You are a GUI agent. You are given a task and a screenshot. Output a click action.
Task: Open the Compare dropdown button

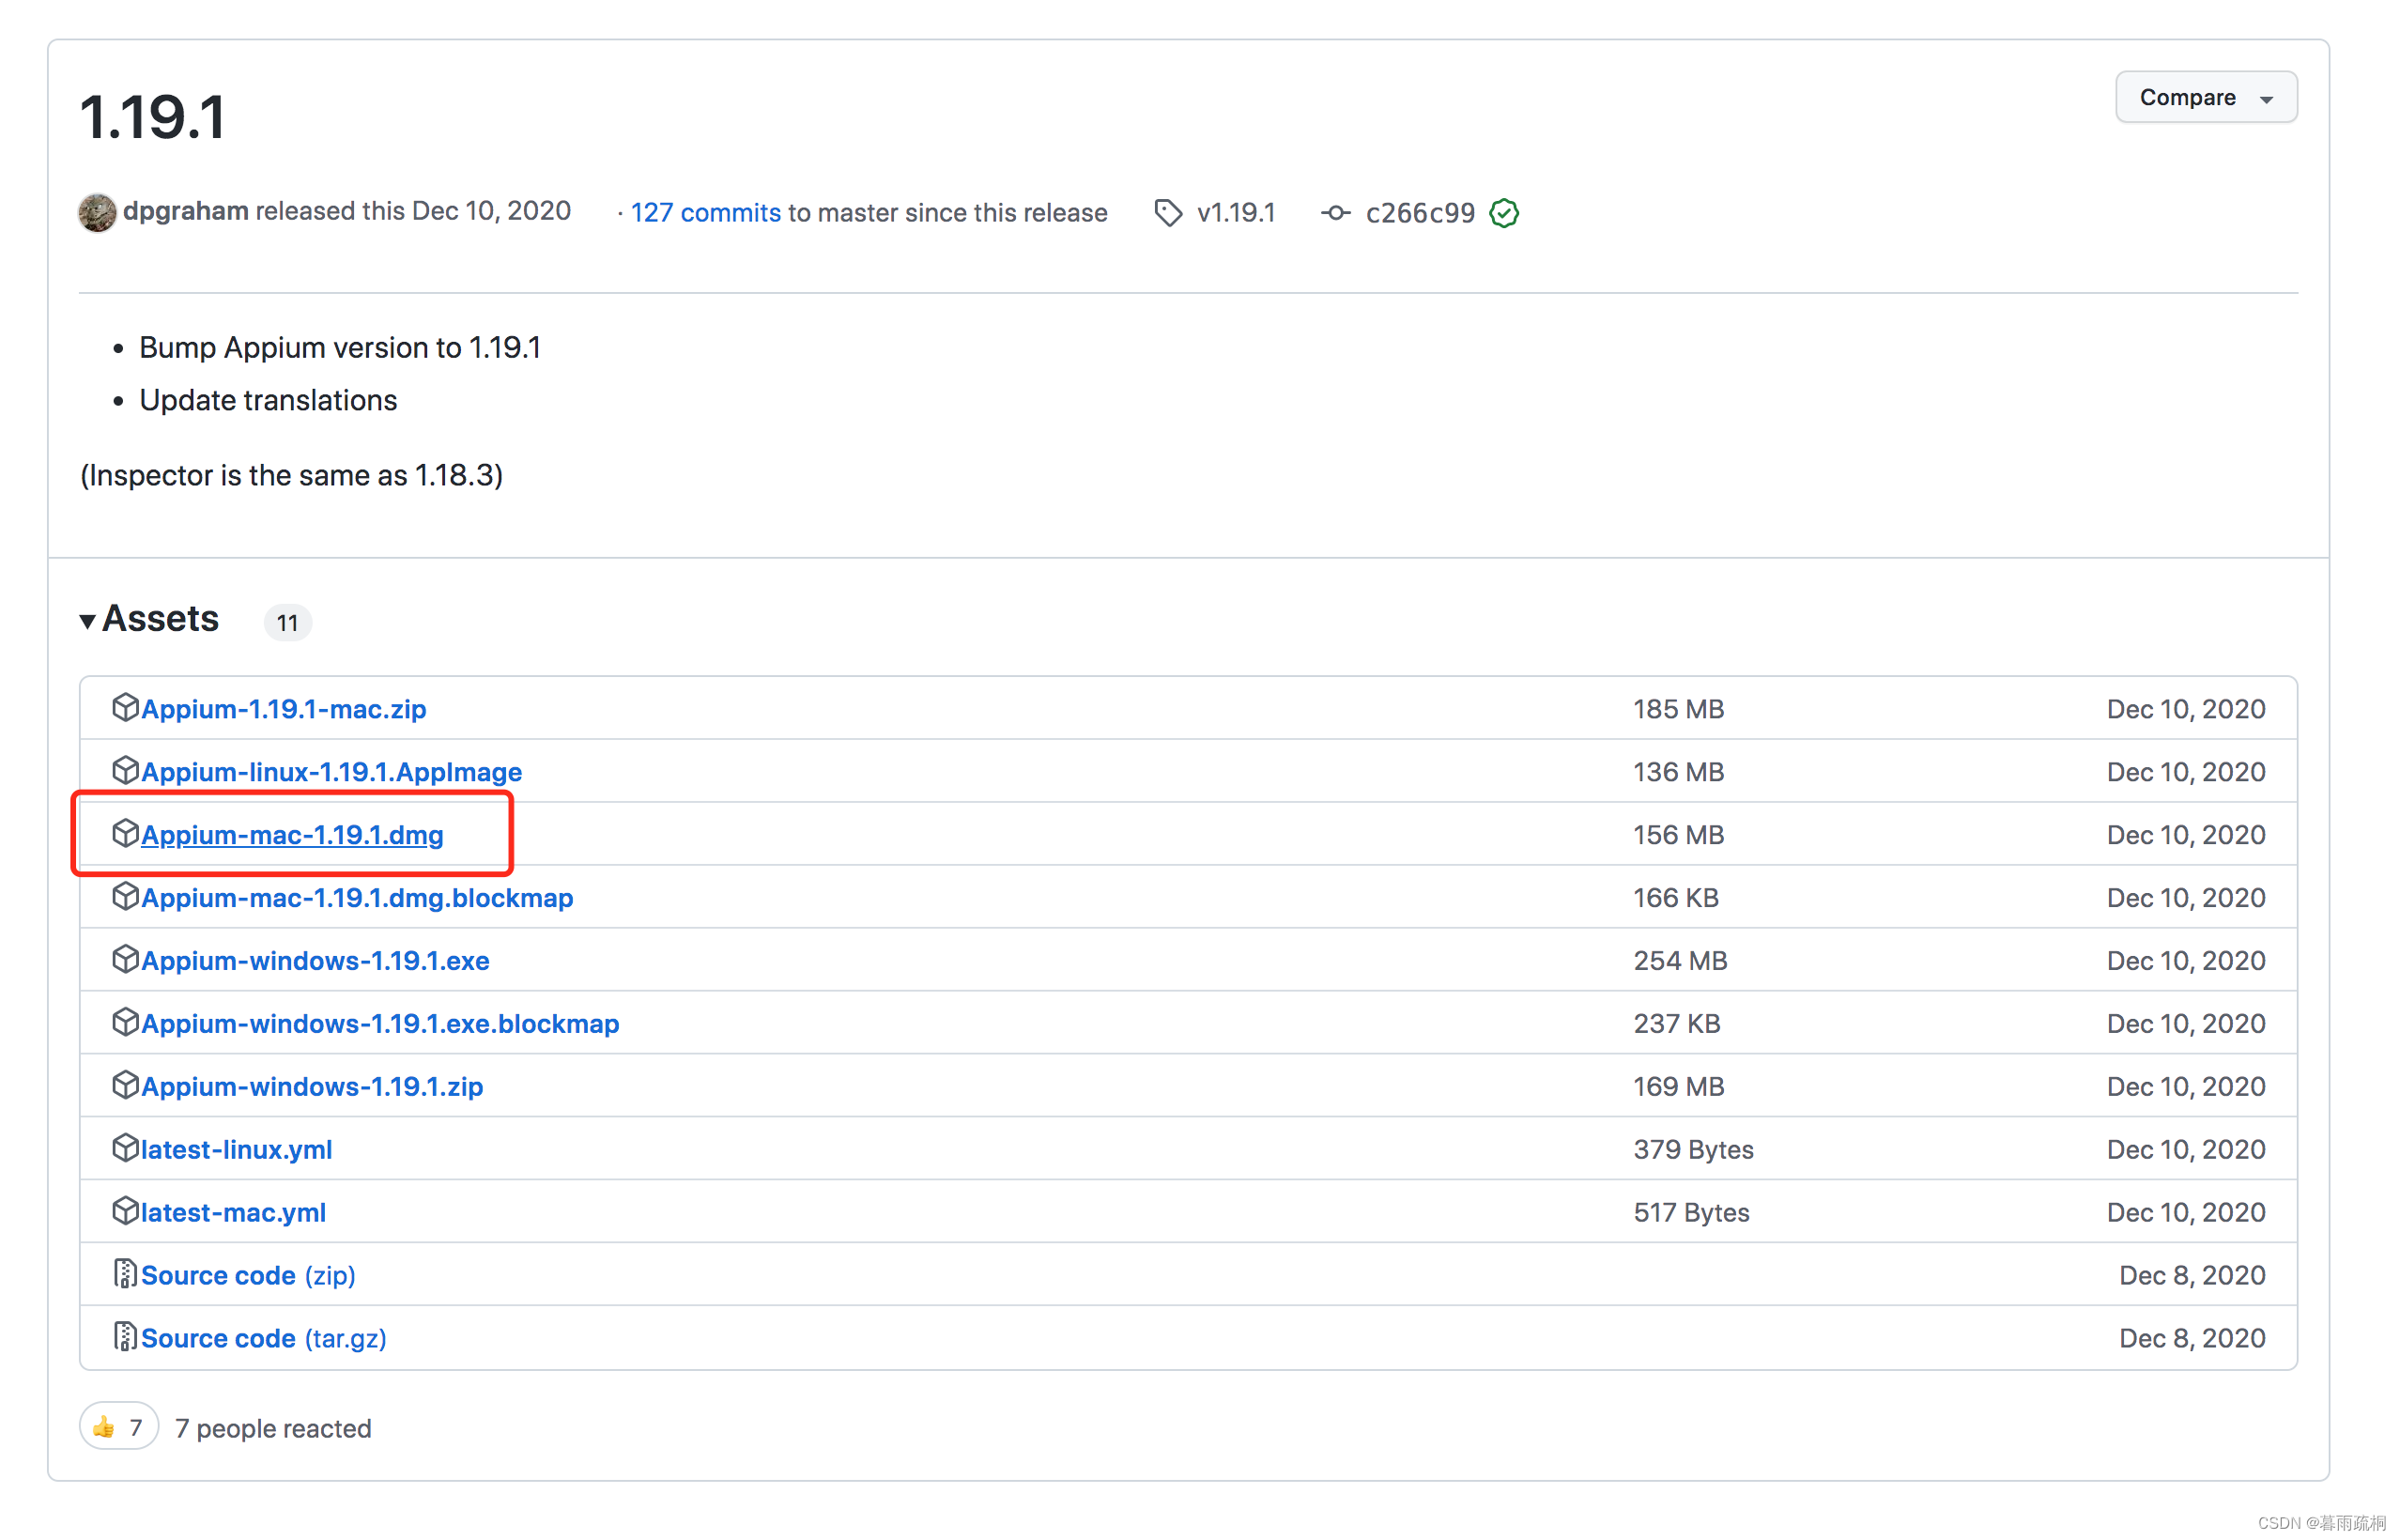click(2205, 97)
